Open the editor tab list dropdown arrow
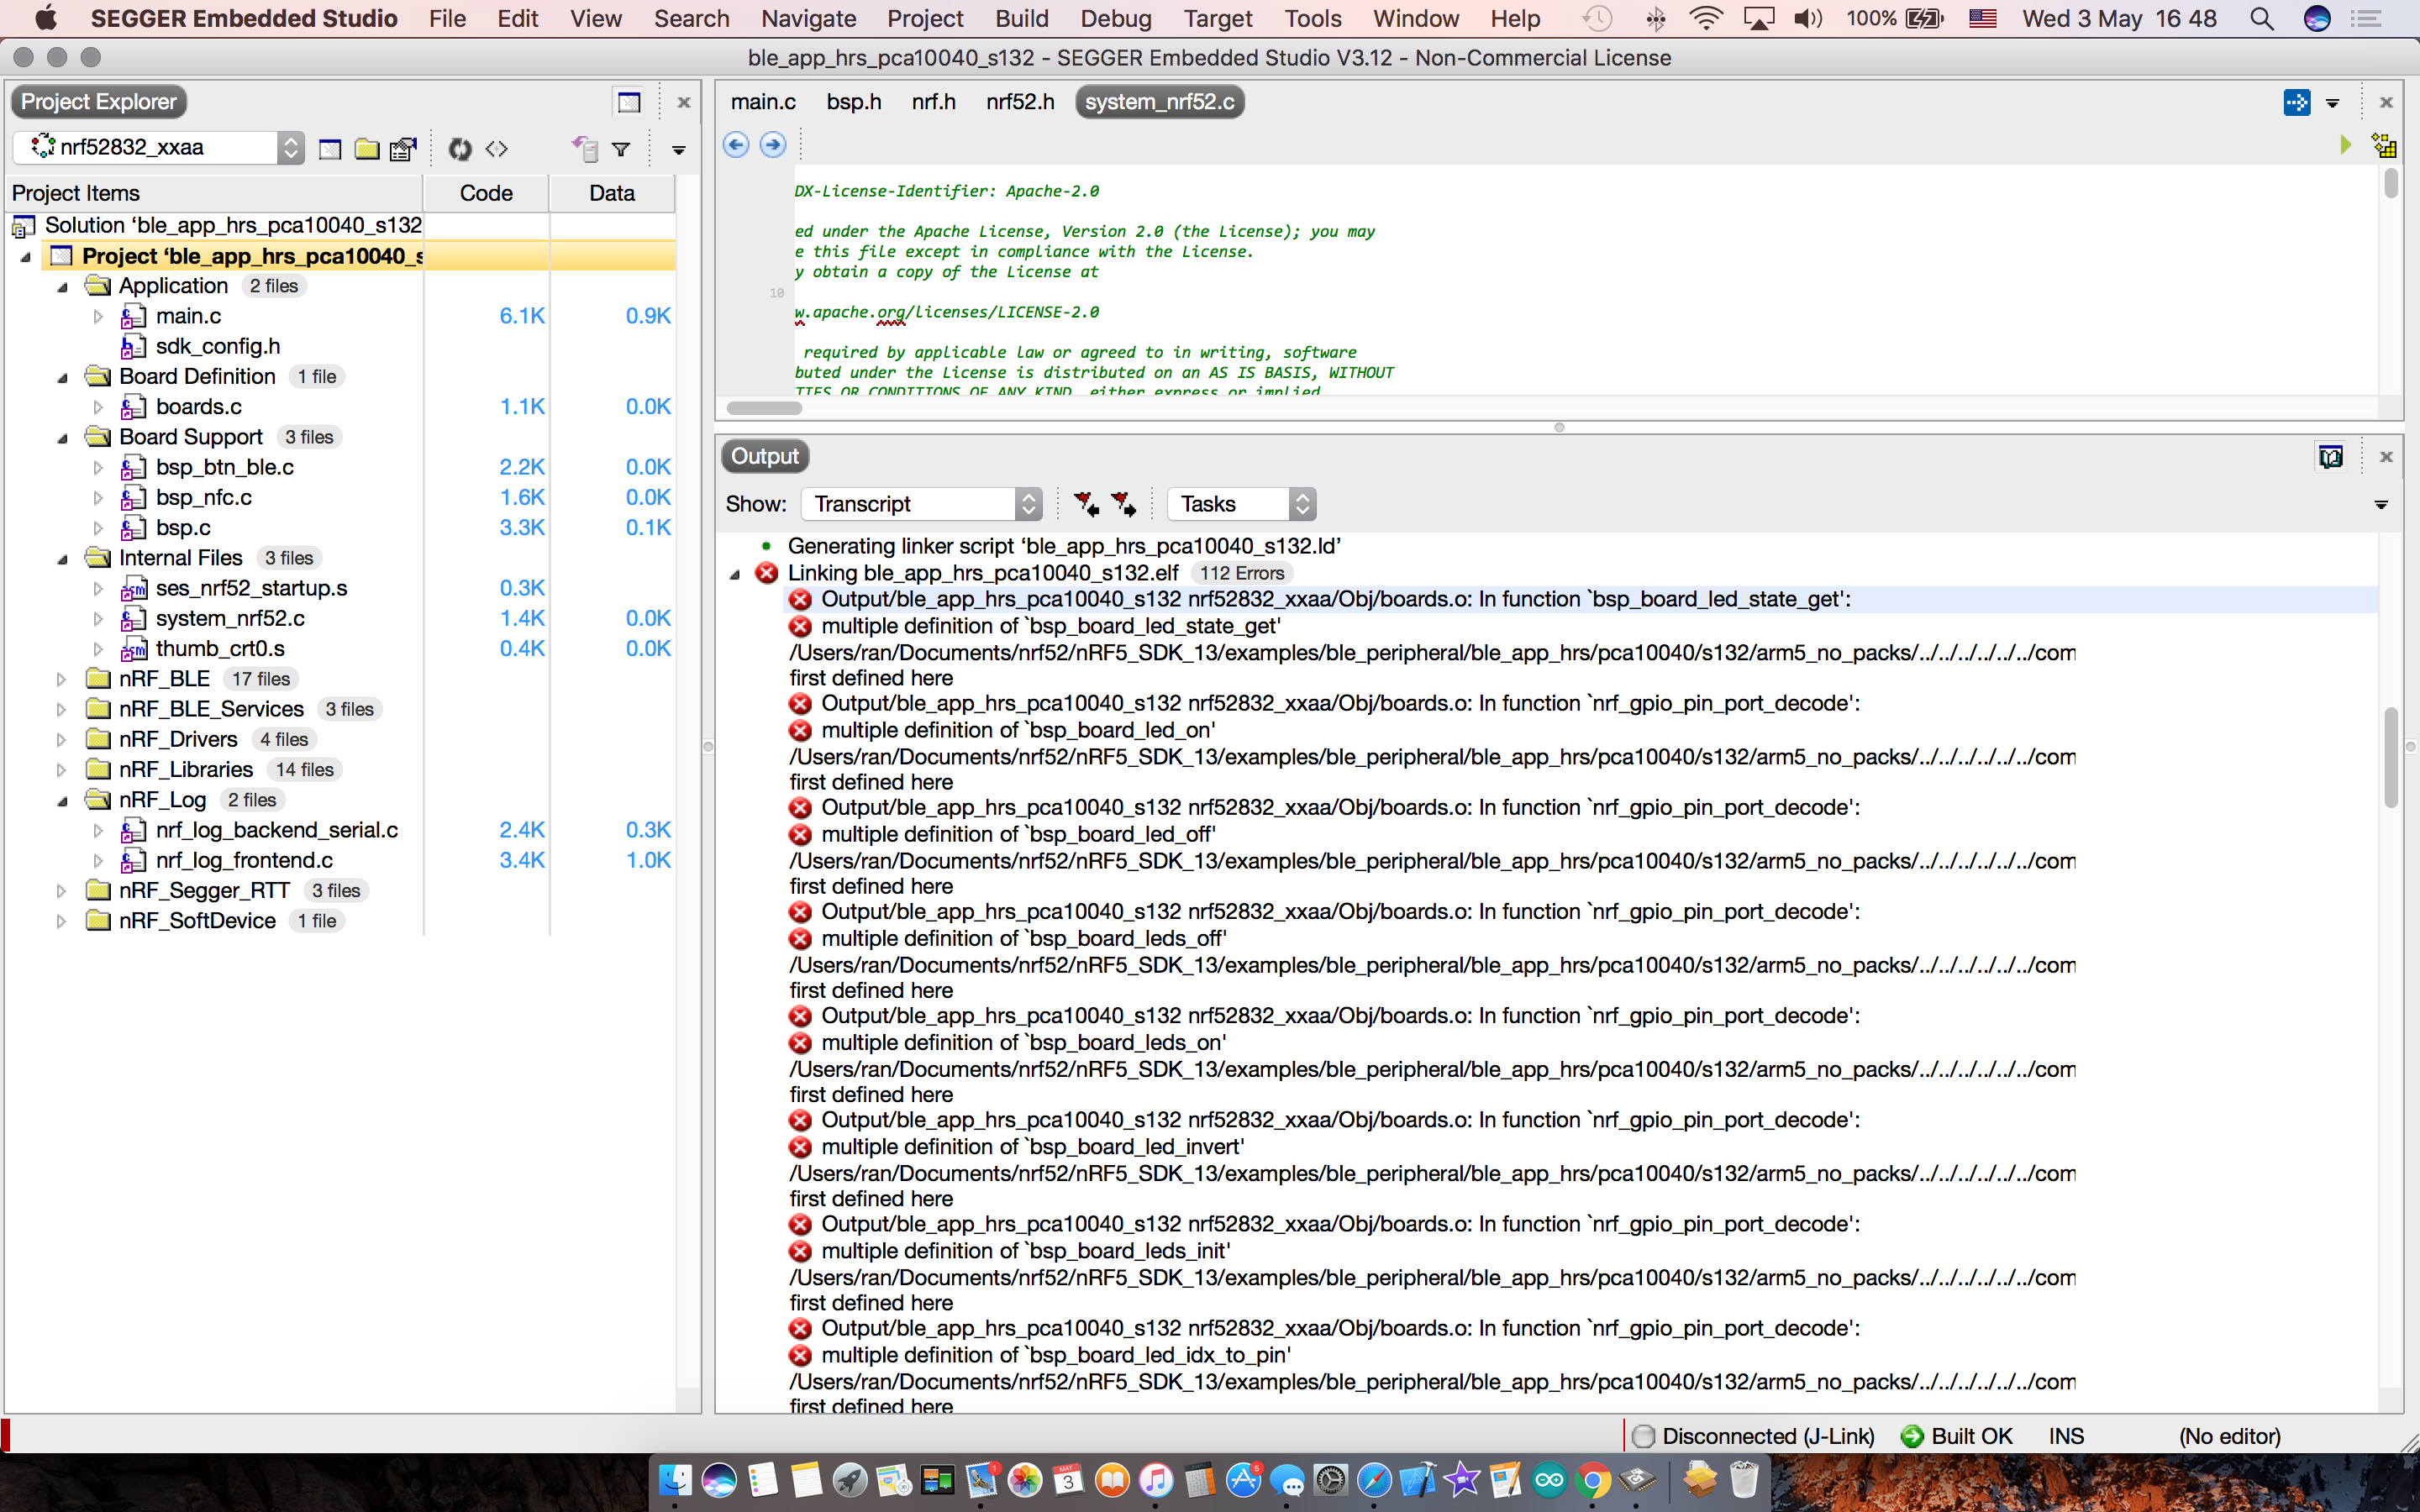The image size is (2420, 1512). click(x=2333, y=103)
